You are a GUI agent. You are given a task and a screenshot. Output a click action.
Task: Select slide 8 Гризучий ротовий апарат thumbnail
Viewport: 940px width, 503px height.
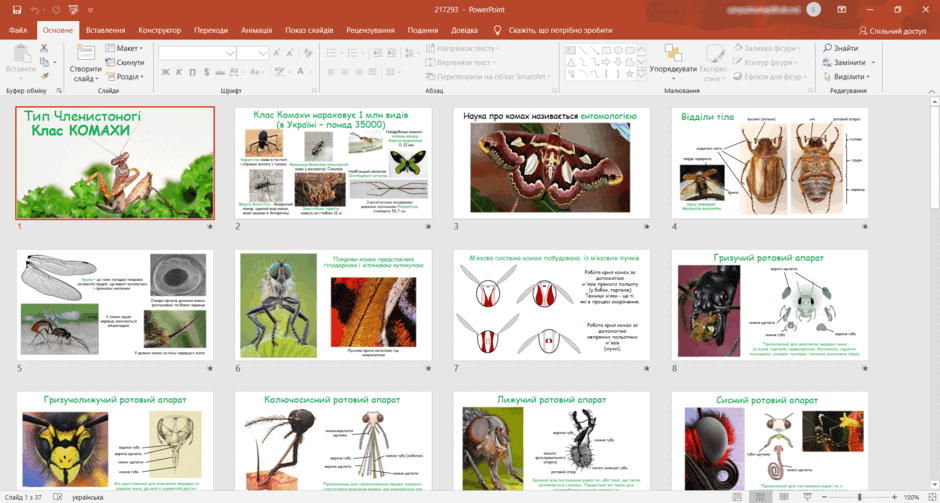770,305
